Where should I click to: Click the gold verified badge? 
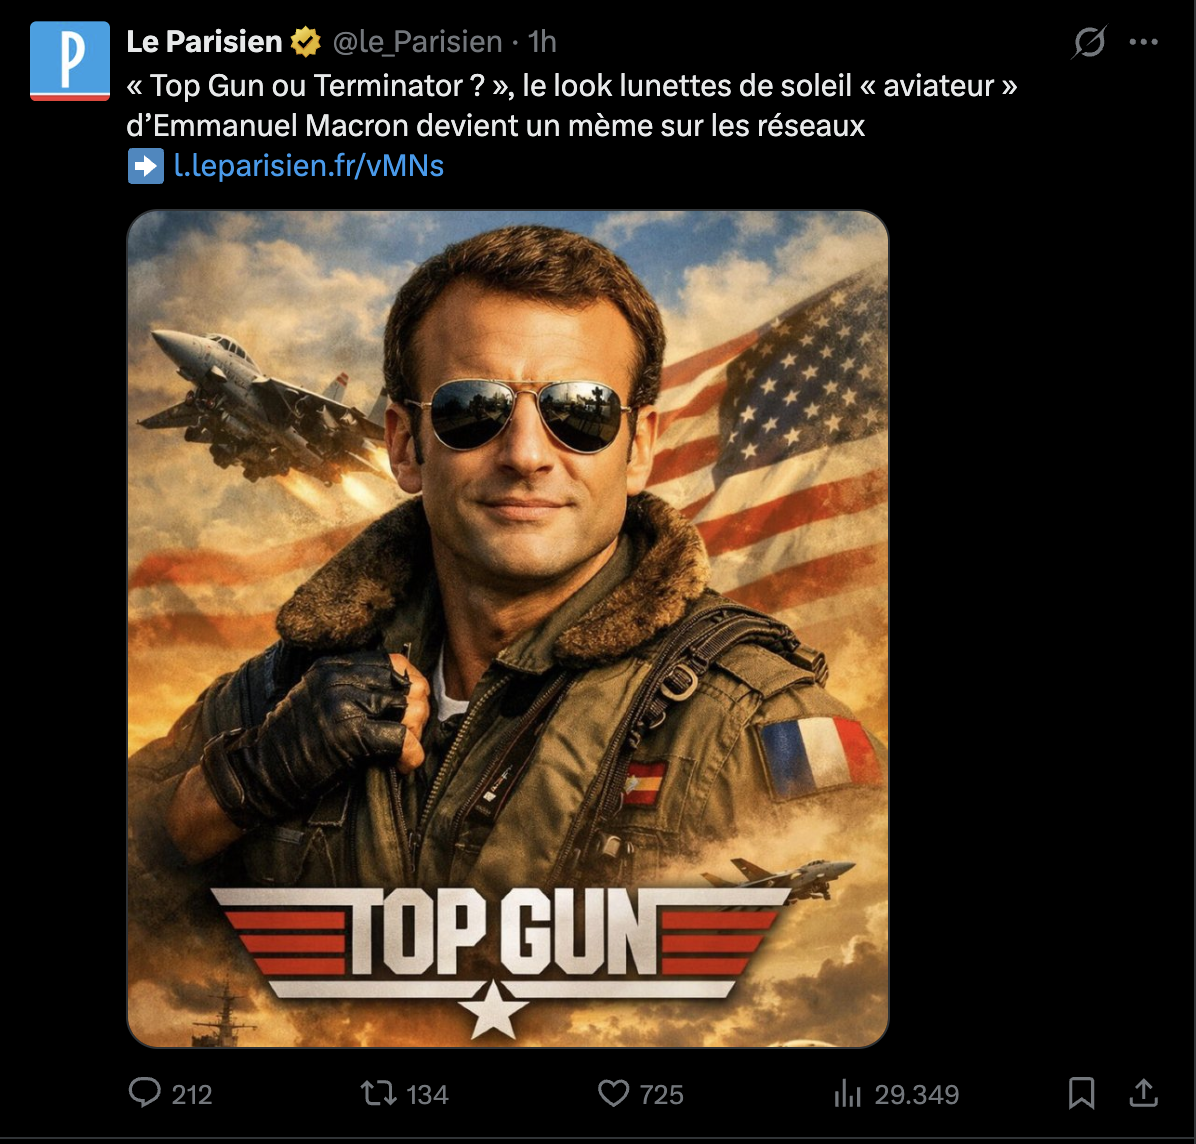click(x=306, y=42)
